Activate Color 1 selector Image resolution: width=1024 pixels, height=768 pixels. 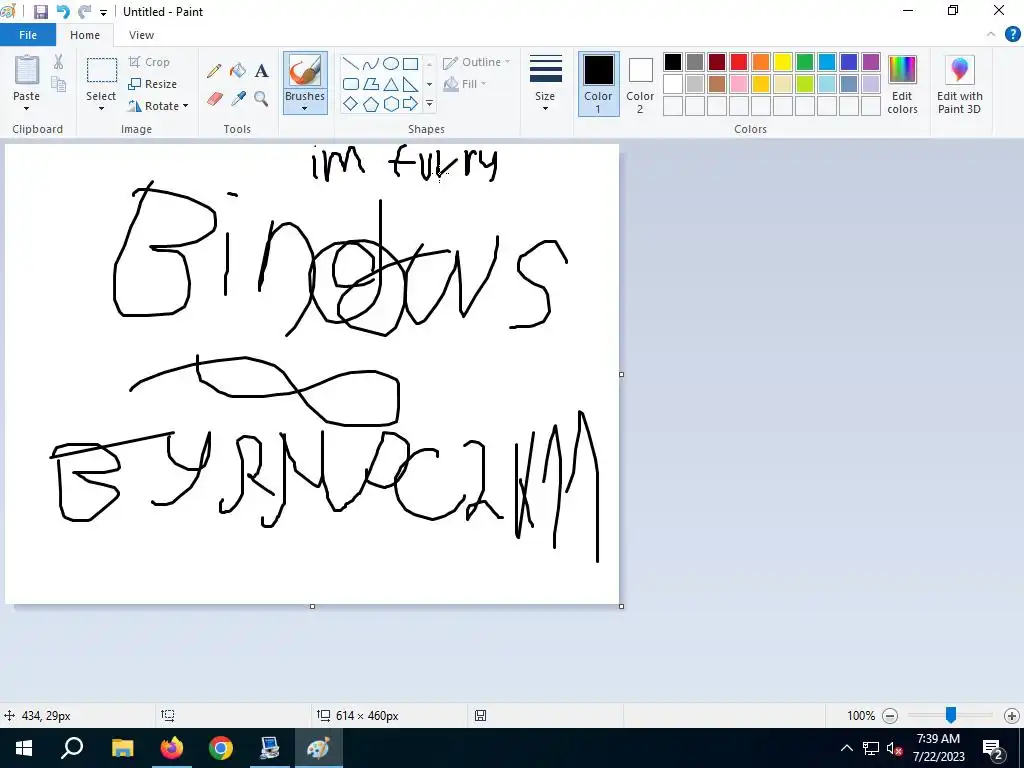click(x=598, y=84)
